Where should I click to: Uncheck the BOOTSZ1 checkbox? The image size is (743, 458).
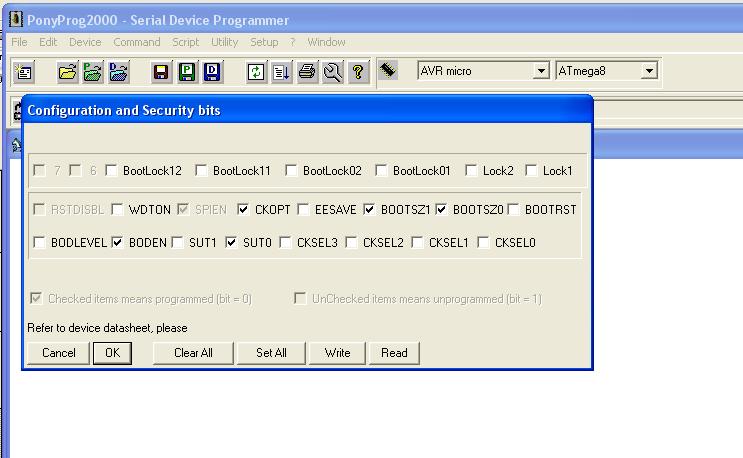[369, 209]
